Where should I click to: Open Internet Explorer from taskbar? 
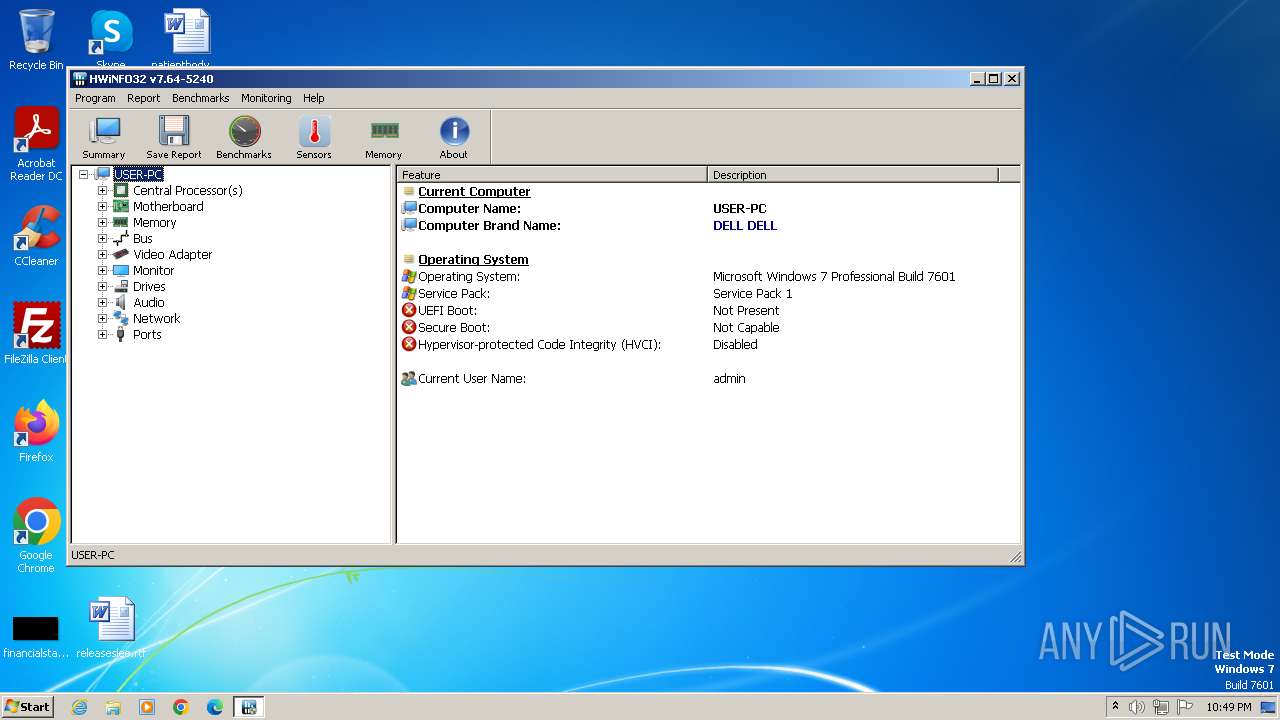(79, 707)
